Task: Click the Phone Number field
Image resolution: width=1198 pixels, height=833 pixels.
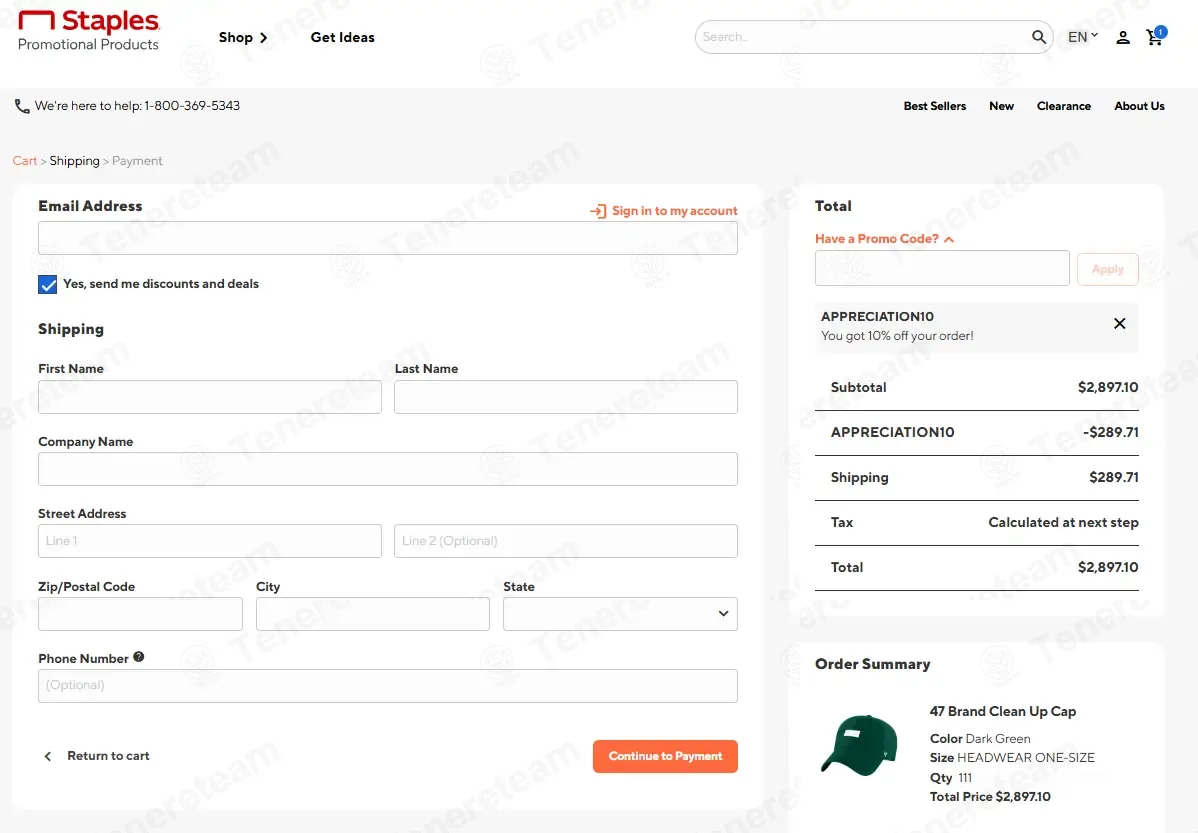Action: 387,686
